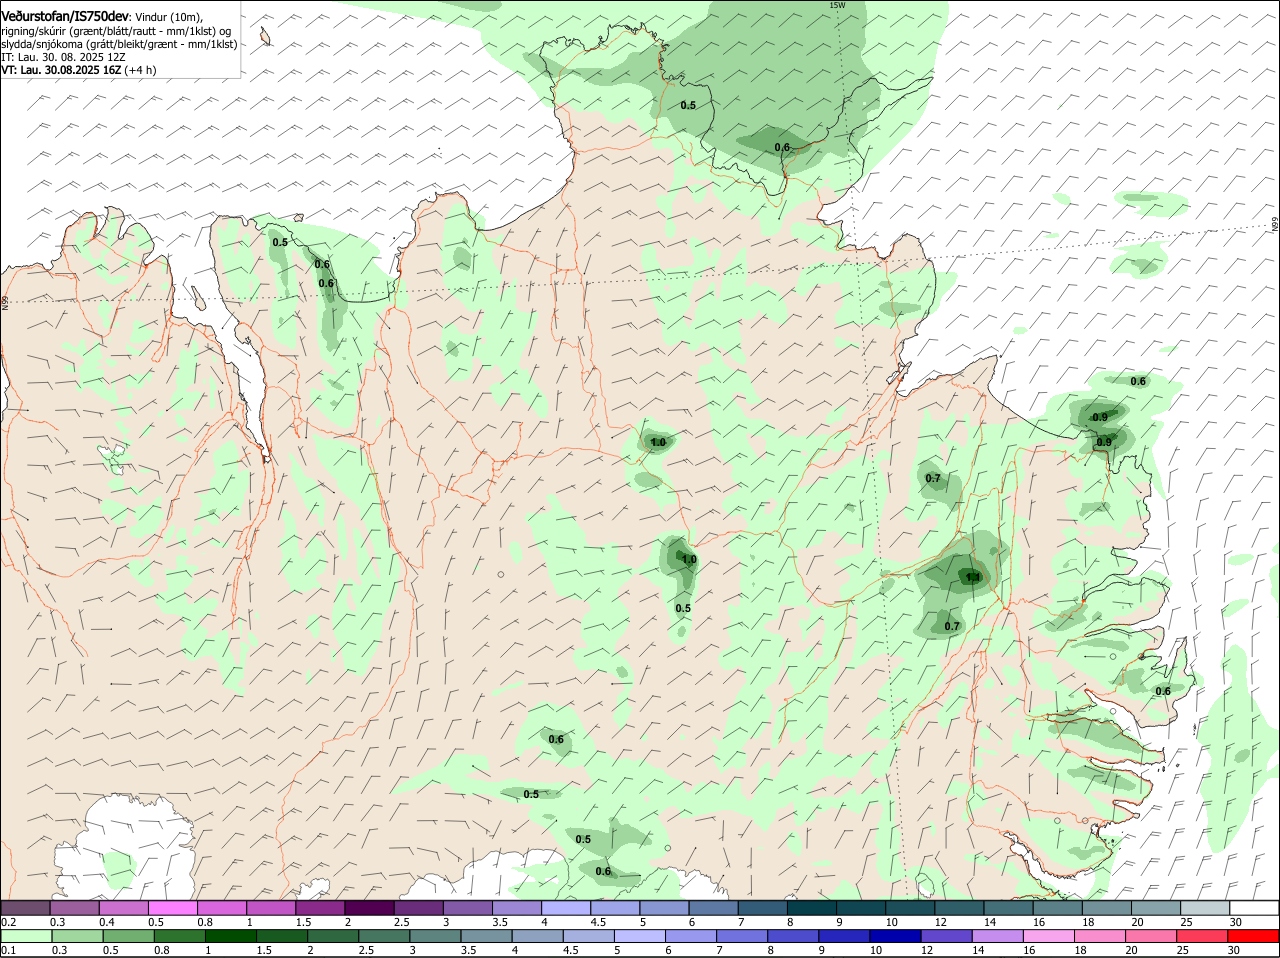The height and width of the screenshot is (958, 1280).
Task: Click the 'VT: Lau. 30.08.2025 16Z (+4 h)' line
Action: [78, 70]
